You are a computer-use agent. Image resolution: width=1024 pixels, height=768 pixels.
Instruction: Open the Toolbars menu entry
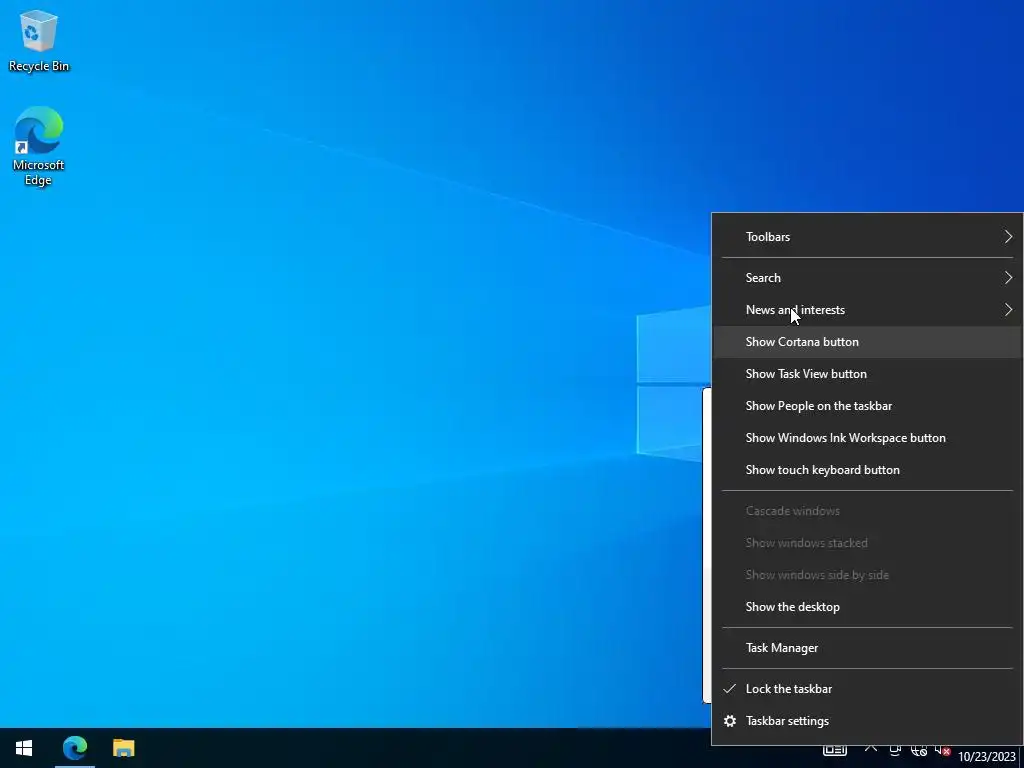coord(867,236)
